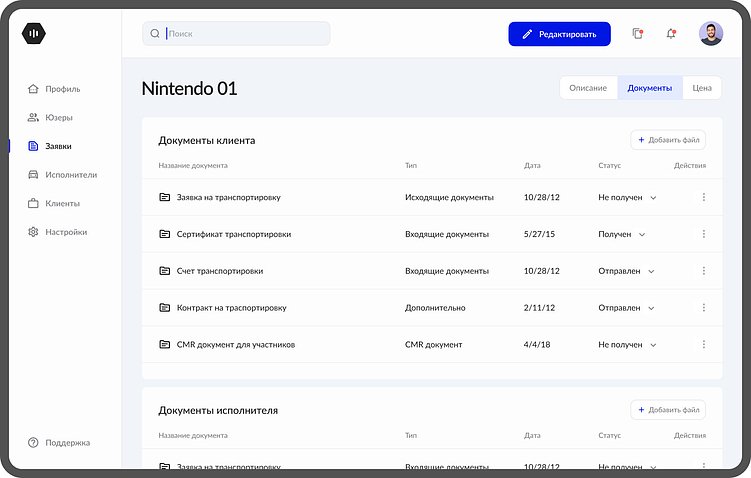Expand status dropdown for Контракт на траспортировку
This screenshot has width=751, height=478.
coord(651,308)
